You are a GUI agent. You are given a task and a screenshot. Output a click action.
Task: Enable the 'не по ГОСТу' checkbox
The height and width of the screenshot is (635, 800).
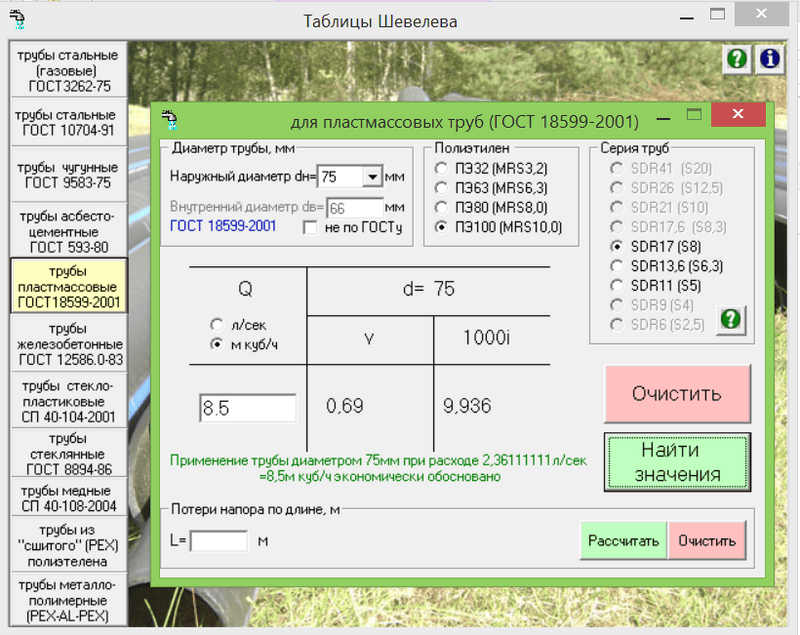tap(311, 228)
